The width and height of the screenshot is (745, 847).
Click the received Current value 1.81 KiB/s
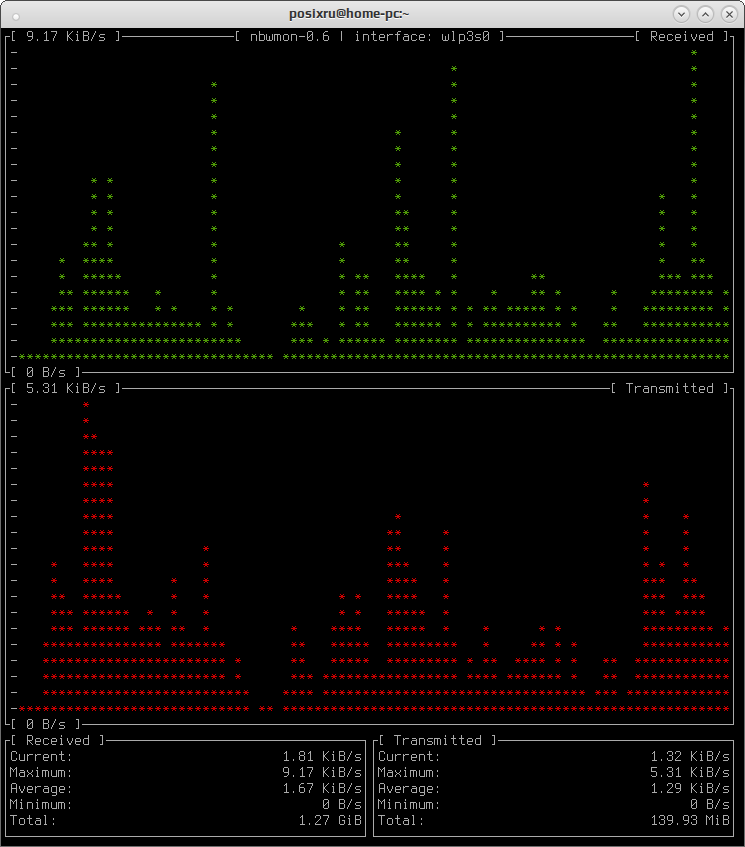point(322,756)
